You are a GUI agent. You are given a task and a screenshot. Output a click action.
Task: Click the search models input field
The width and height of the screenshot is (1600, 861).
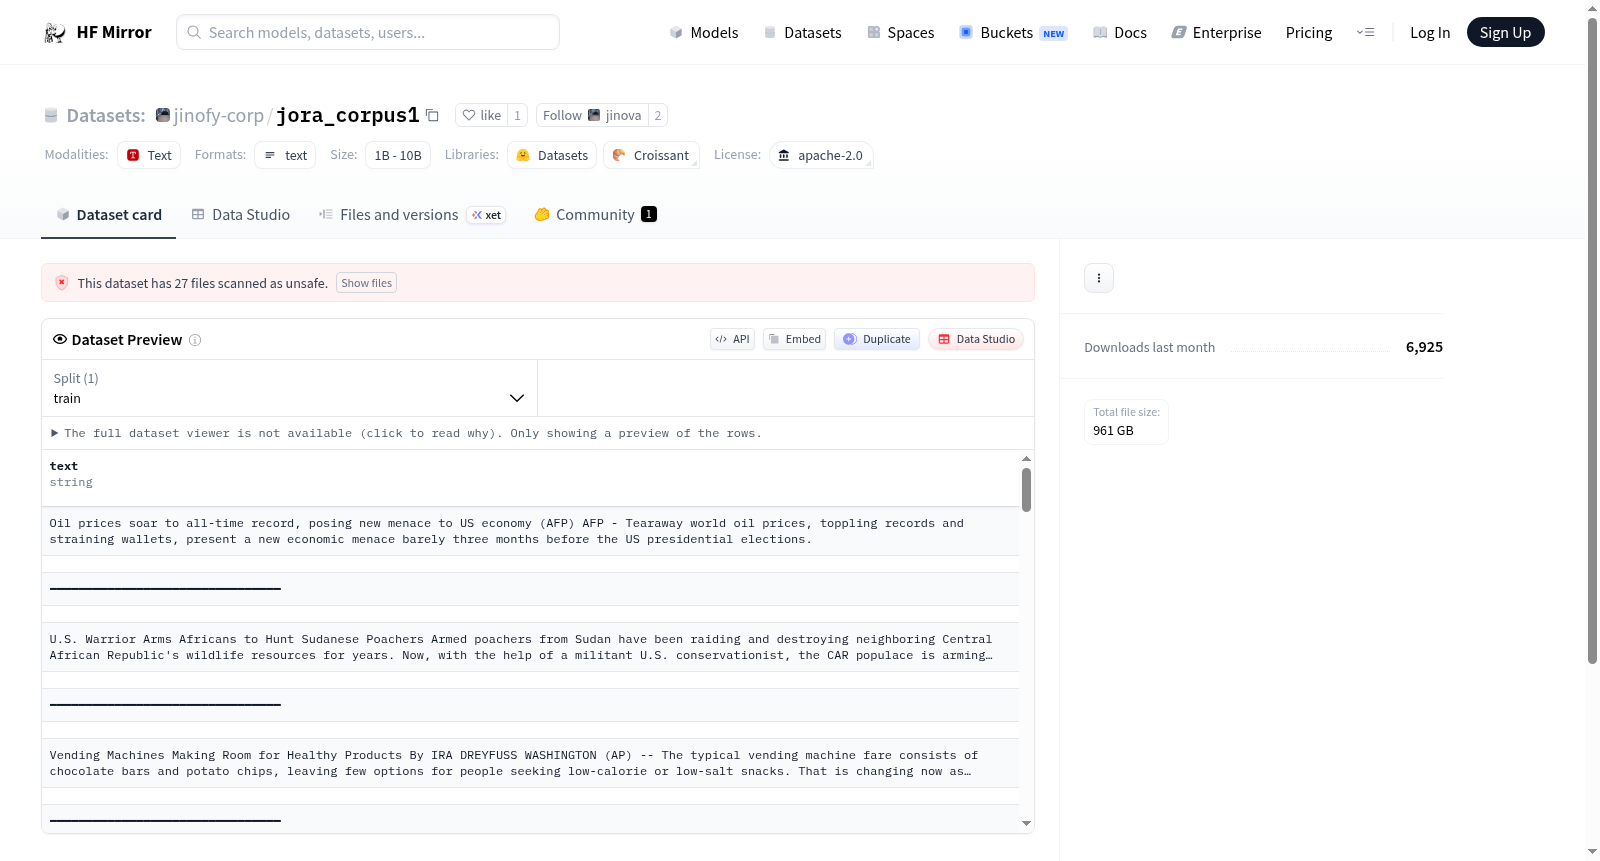click(x=368, y=32)
